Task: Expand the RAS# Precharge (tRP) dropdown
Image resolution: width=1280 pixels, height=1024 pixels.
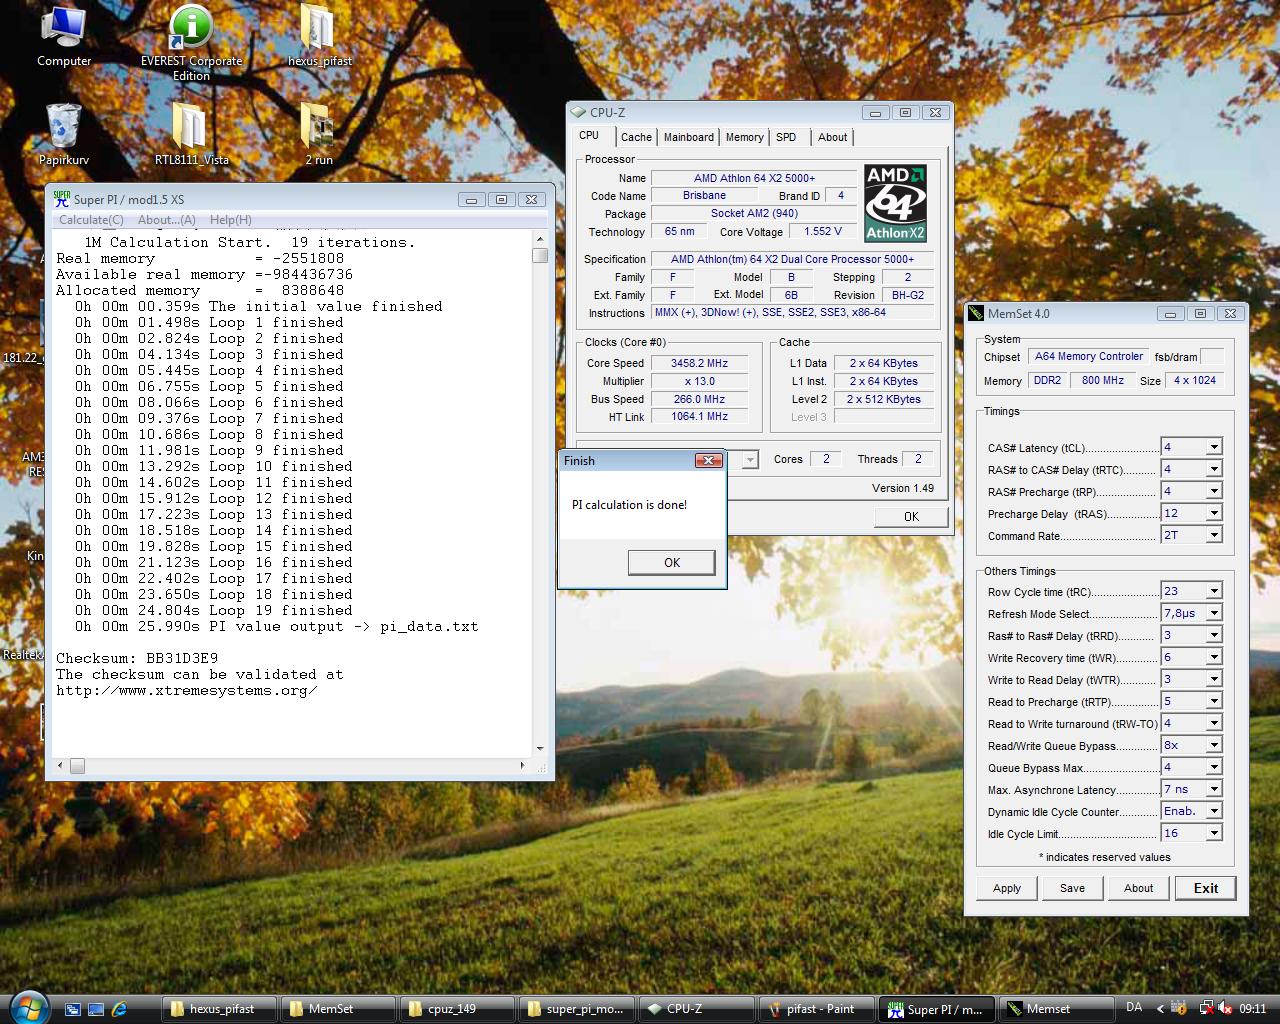Action: 1213,491
